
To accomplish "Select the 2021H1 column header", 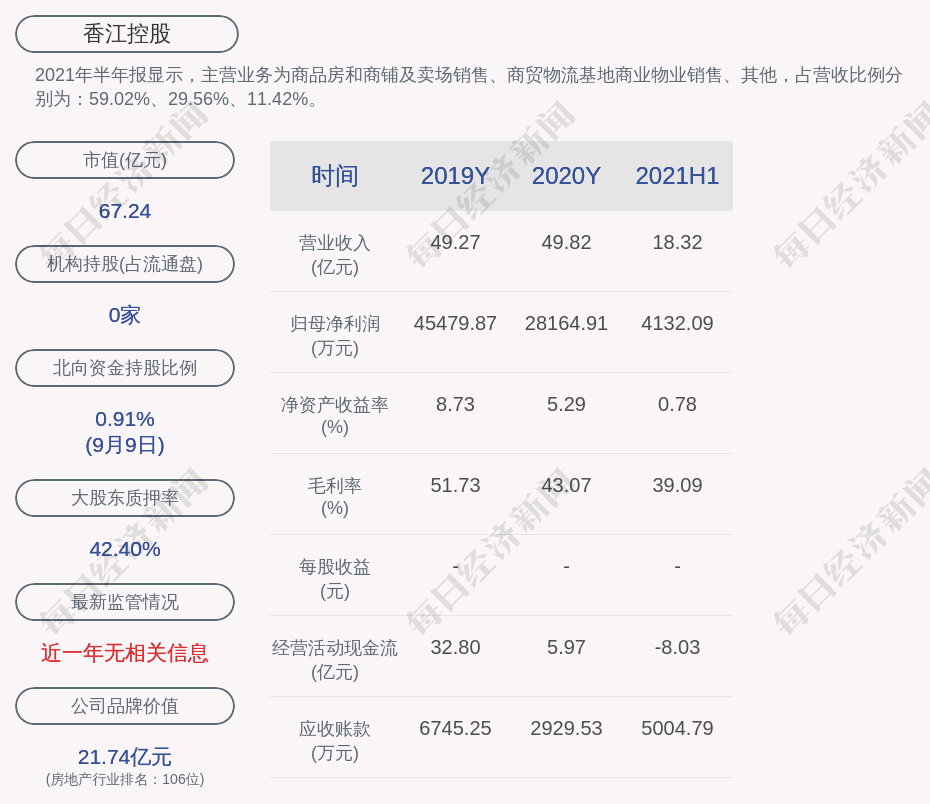I will click(x=677, y=176).
